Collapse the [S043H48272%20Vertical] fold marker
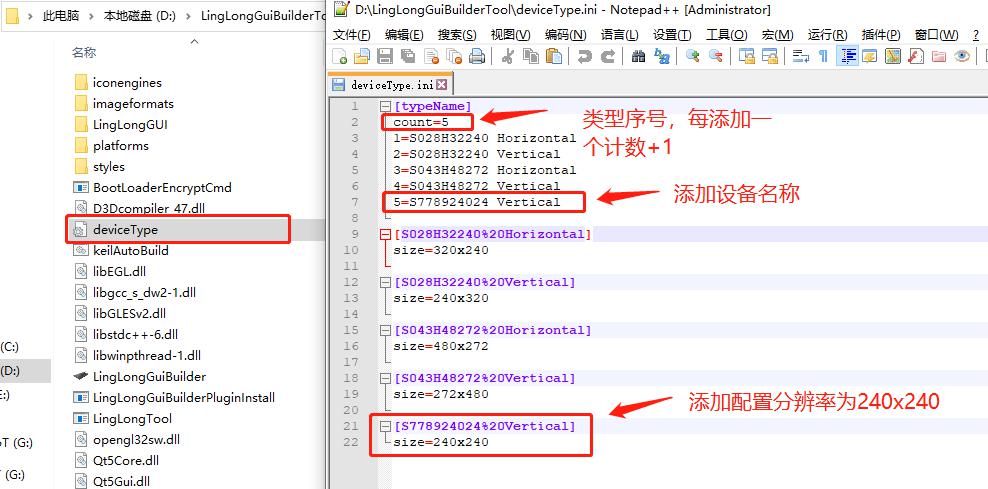Screen dimensions: 988x489 pos(385,378)
